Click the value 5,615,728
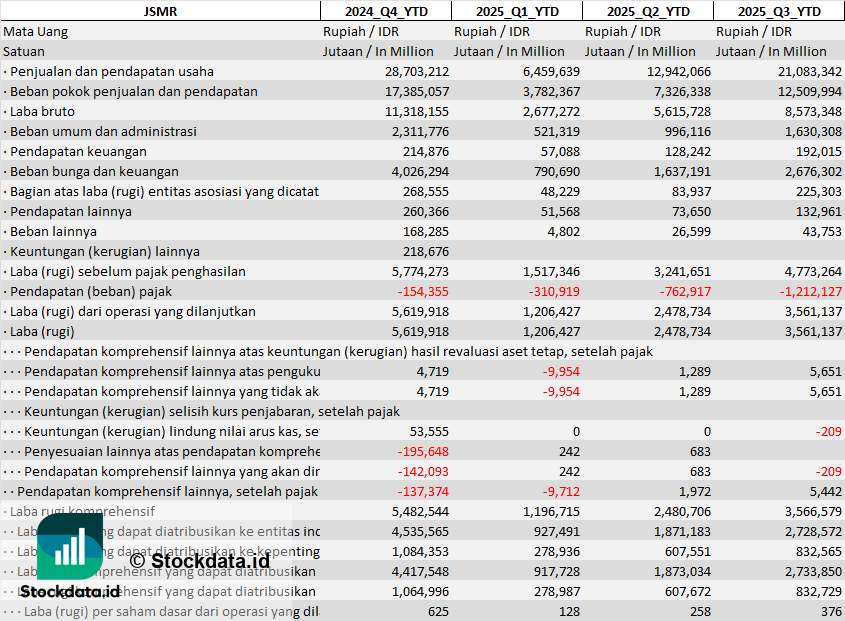Image resolution: width=845 pixels, height=621 pixels. point(682,112)
